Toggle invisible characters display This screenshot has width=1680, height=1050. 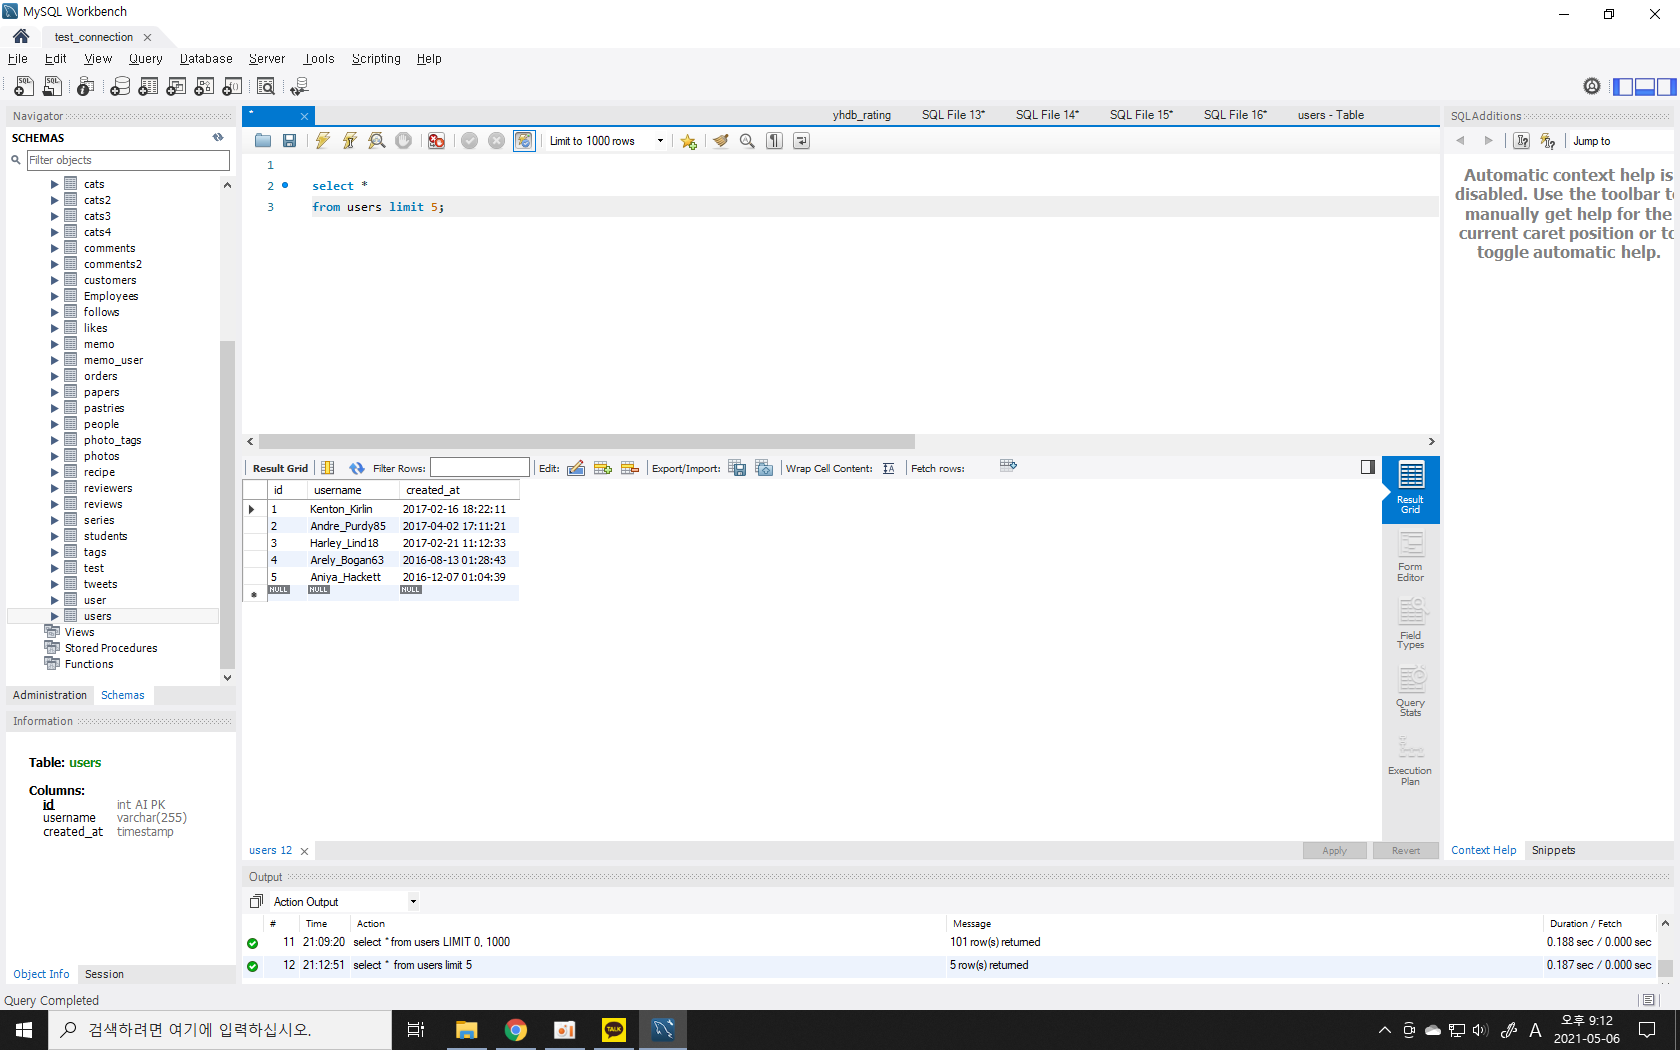774,141
